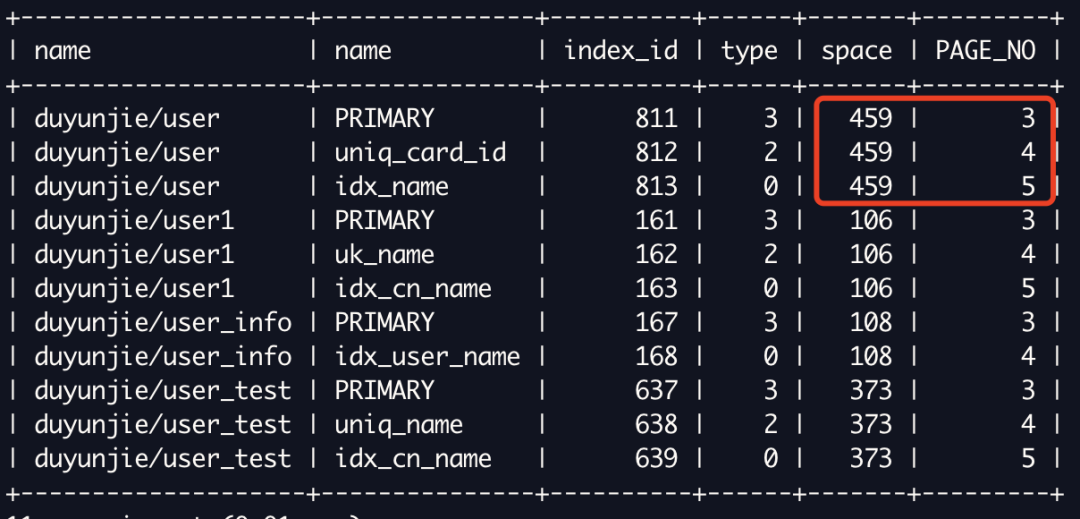Click the uk_name index name

[x=384, y=255]
